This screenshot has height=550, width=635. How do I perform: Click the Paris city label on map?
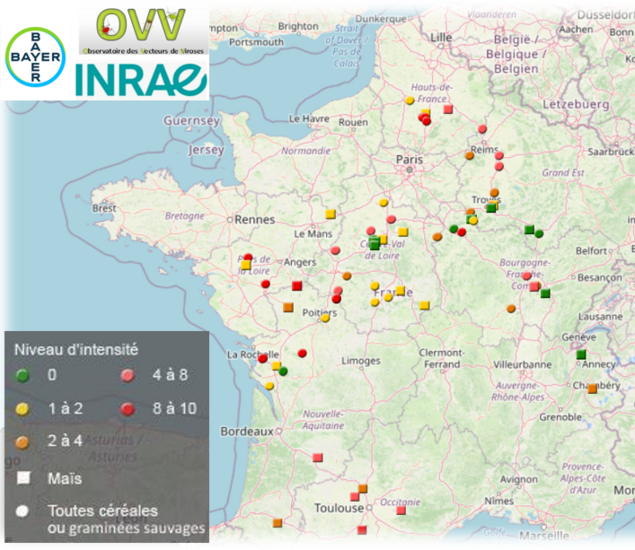(410, 159)
